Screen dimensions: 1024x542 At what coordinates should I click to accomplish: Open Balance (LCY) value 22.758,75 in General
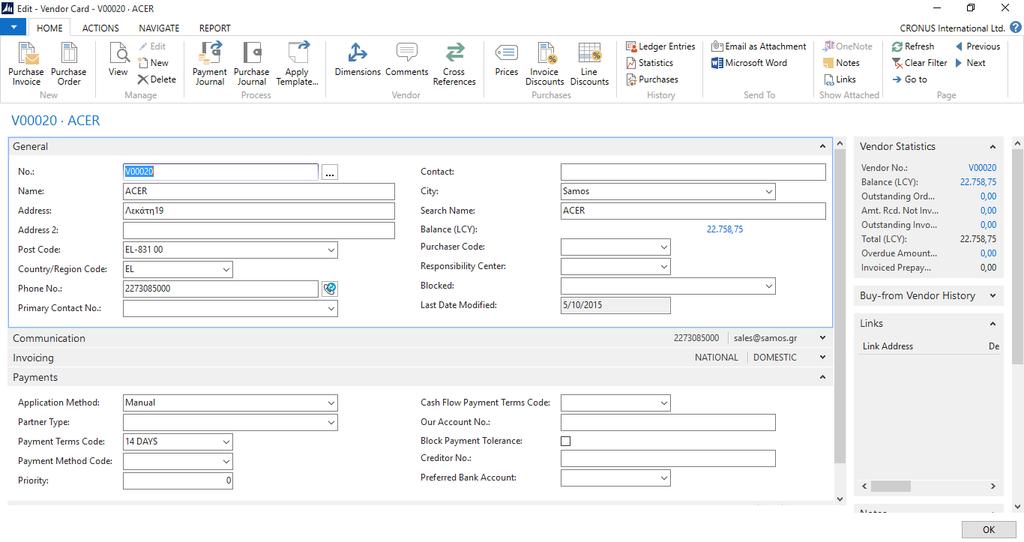(x=725, y=229)
